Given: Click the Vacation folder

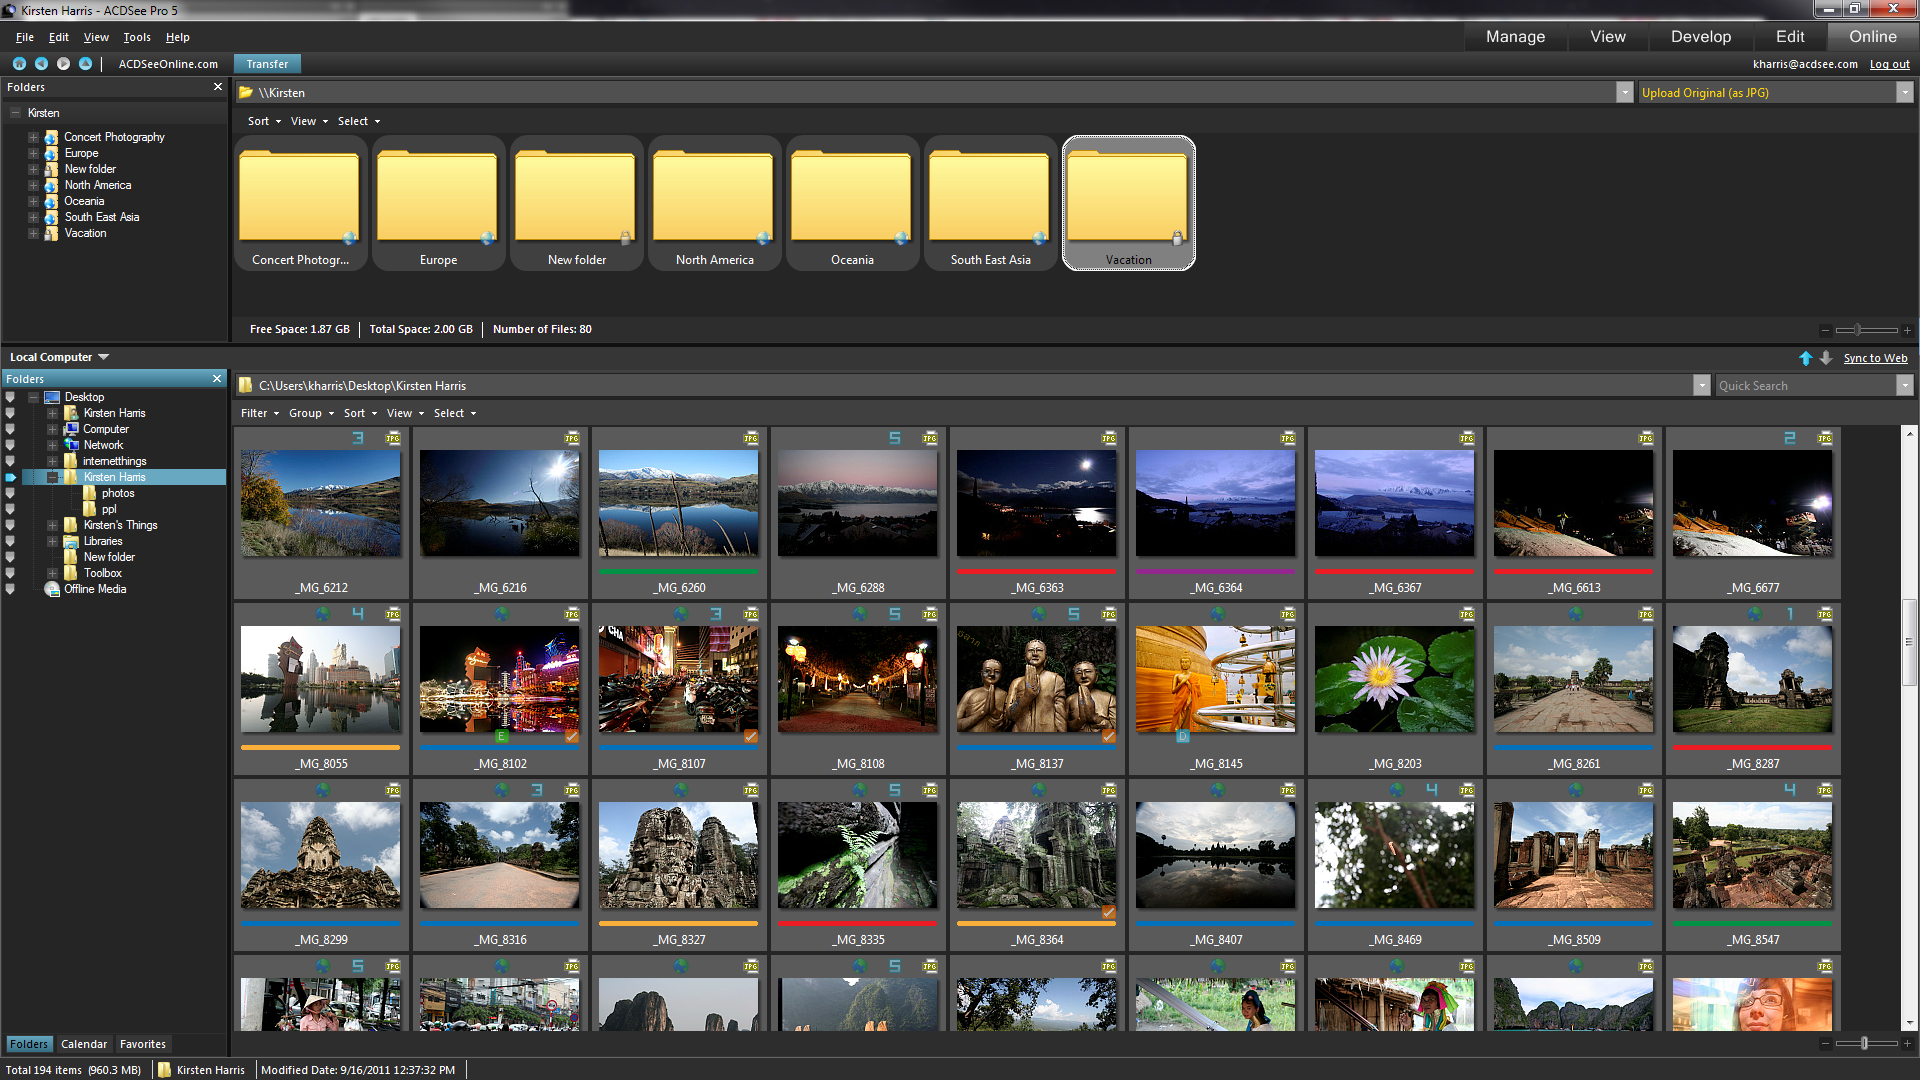Looking at the screenshot, I should (1129, 202).
